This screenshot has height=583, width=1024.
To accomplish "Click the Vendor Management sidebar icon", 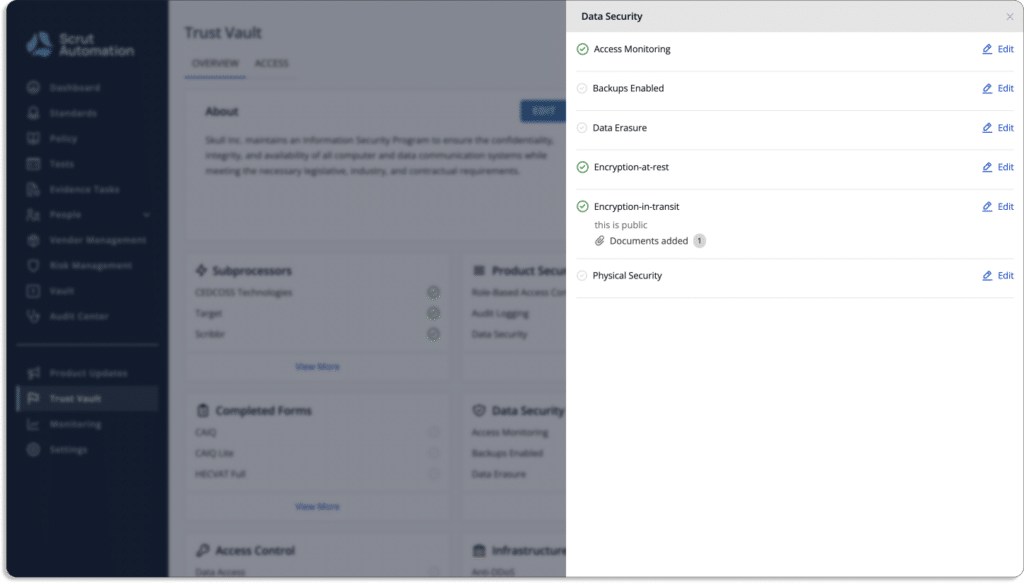I will [x=33, y=240].
